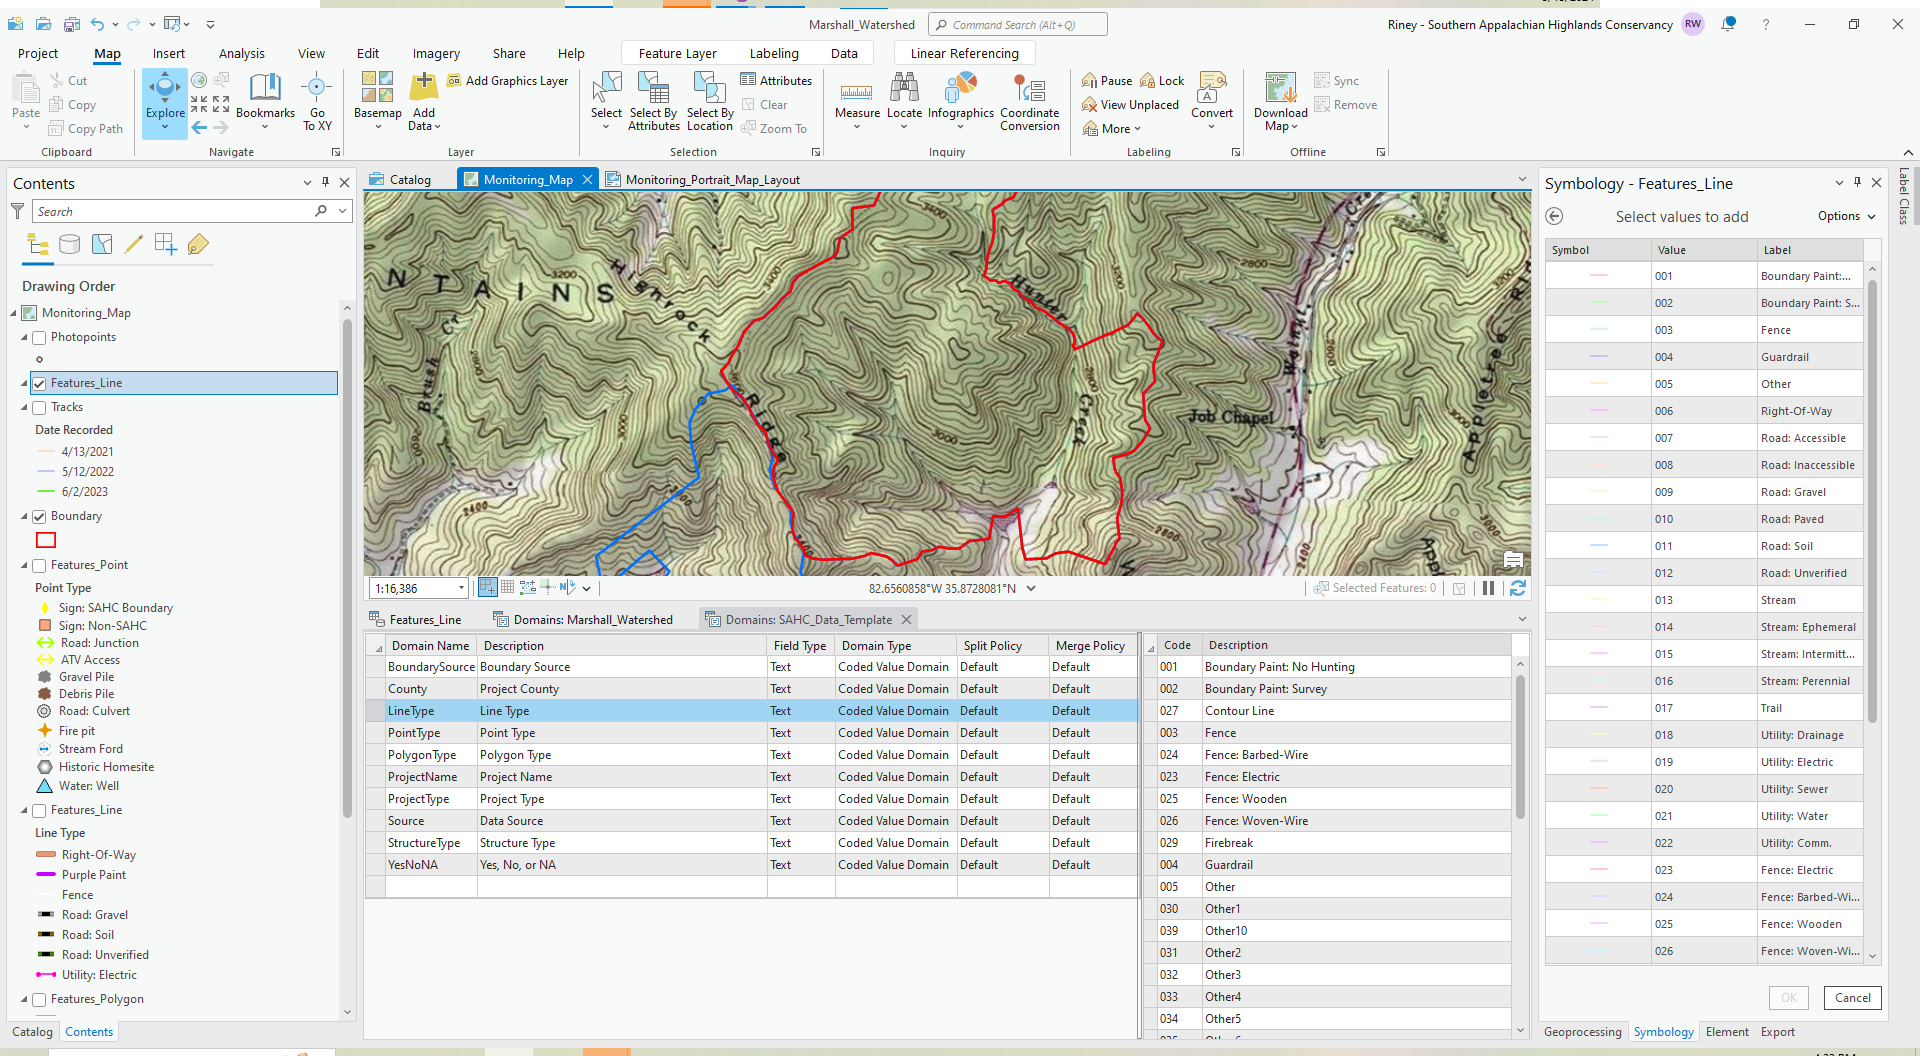This screenshot has width=1920, height=1056.
Task: Turn on the Tracks layer checkbox
Action: coord(40,408)
